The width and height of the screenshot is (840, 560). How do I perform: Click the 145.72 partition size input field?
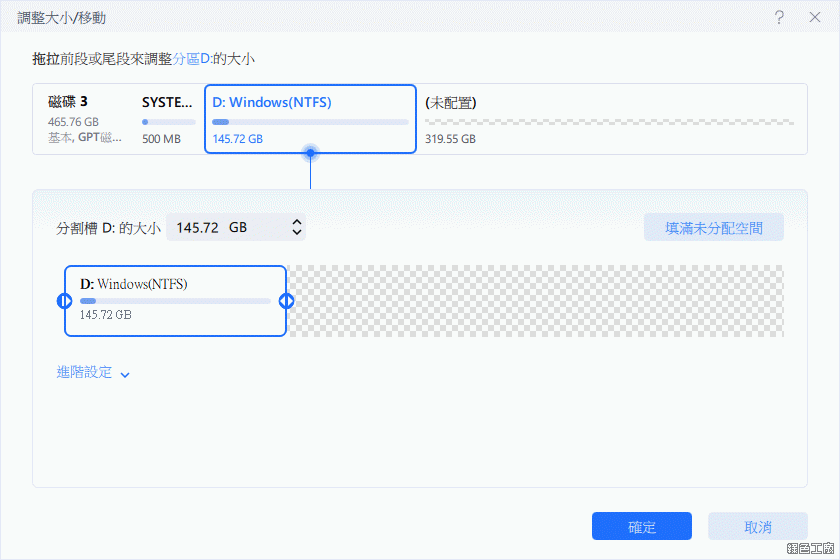tap(196, 228)
